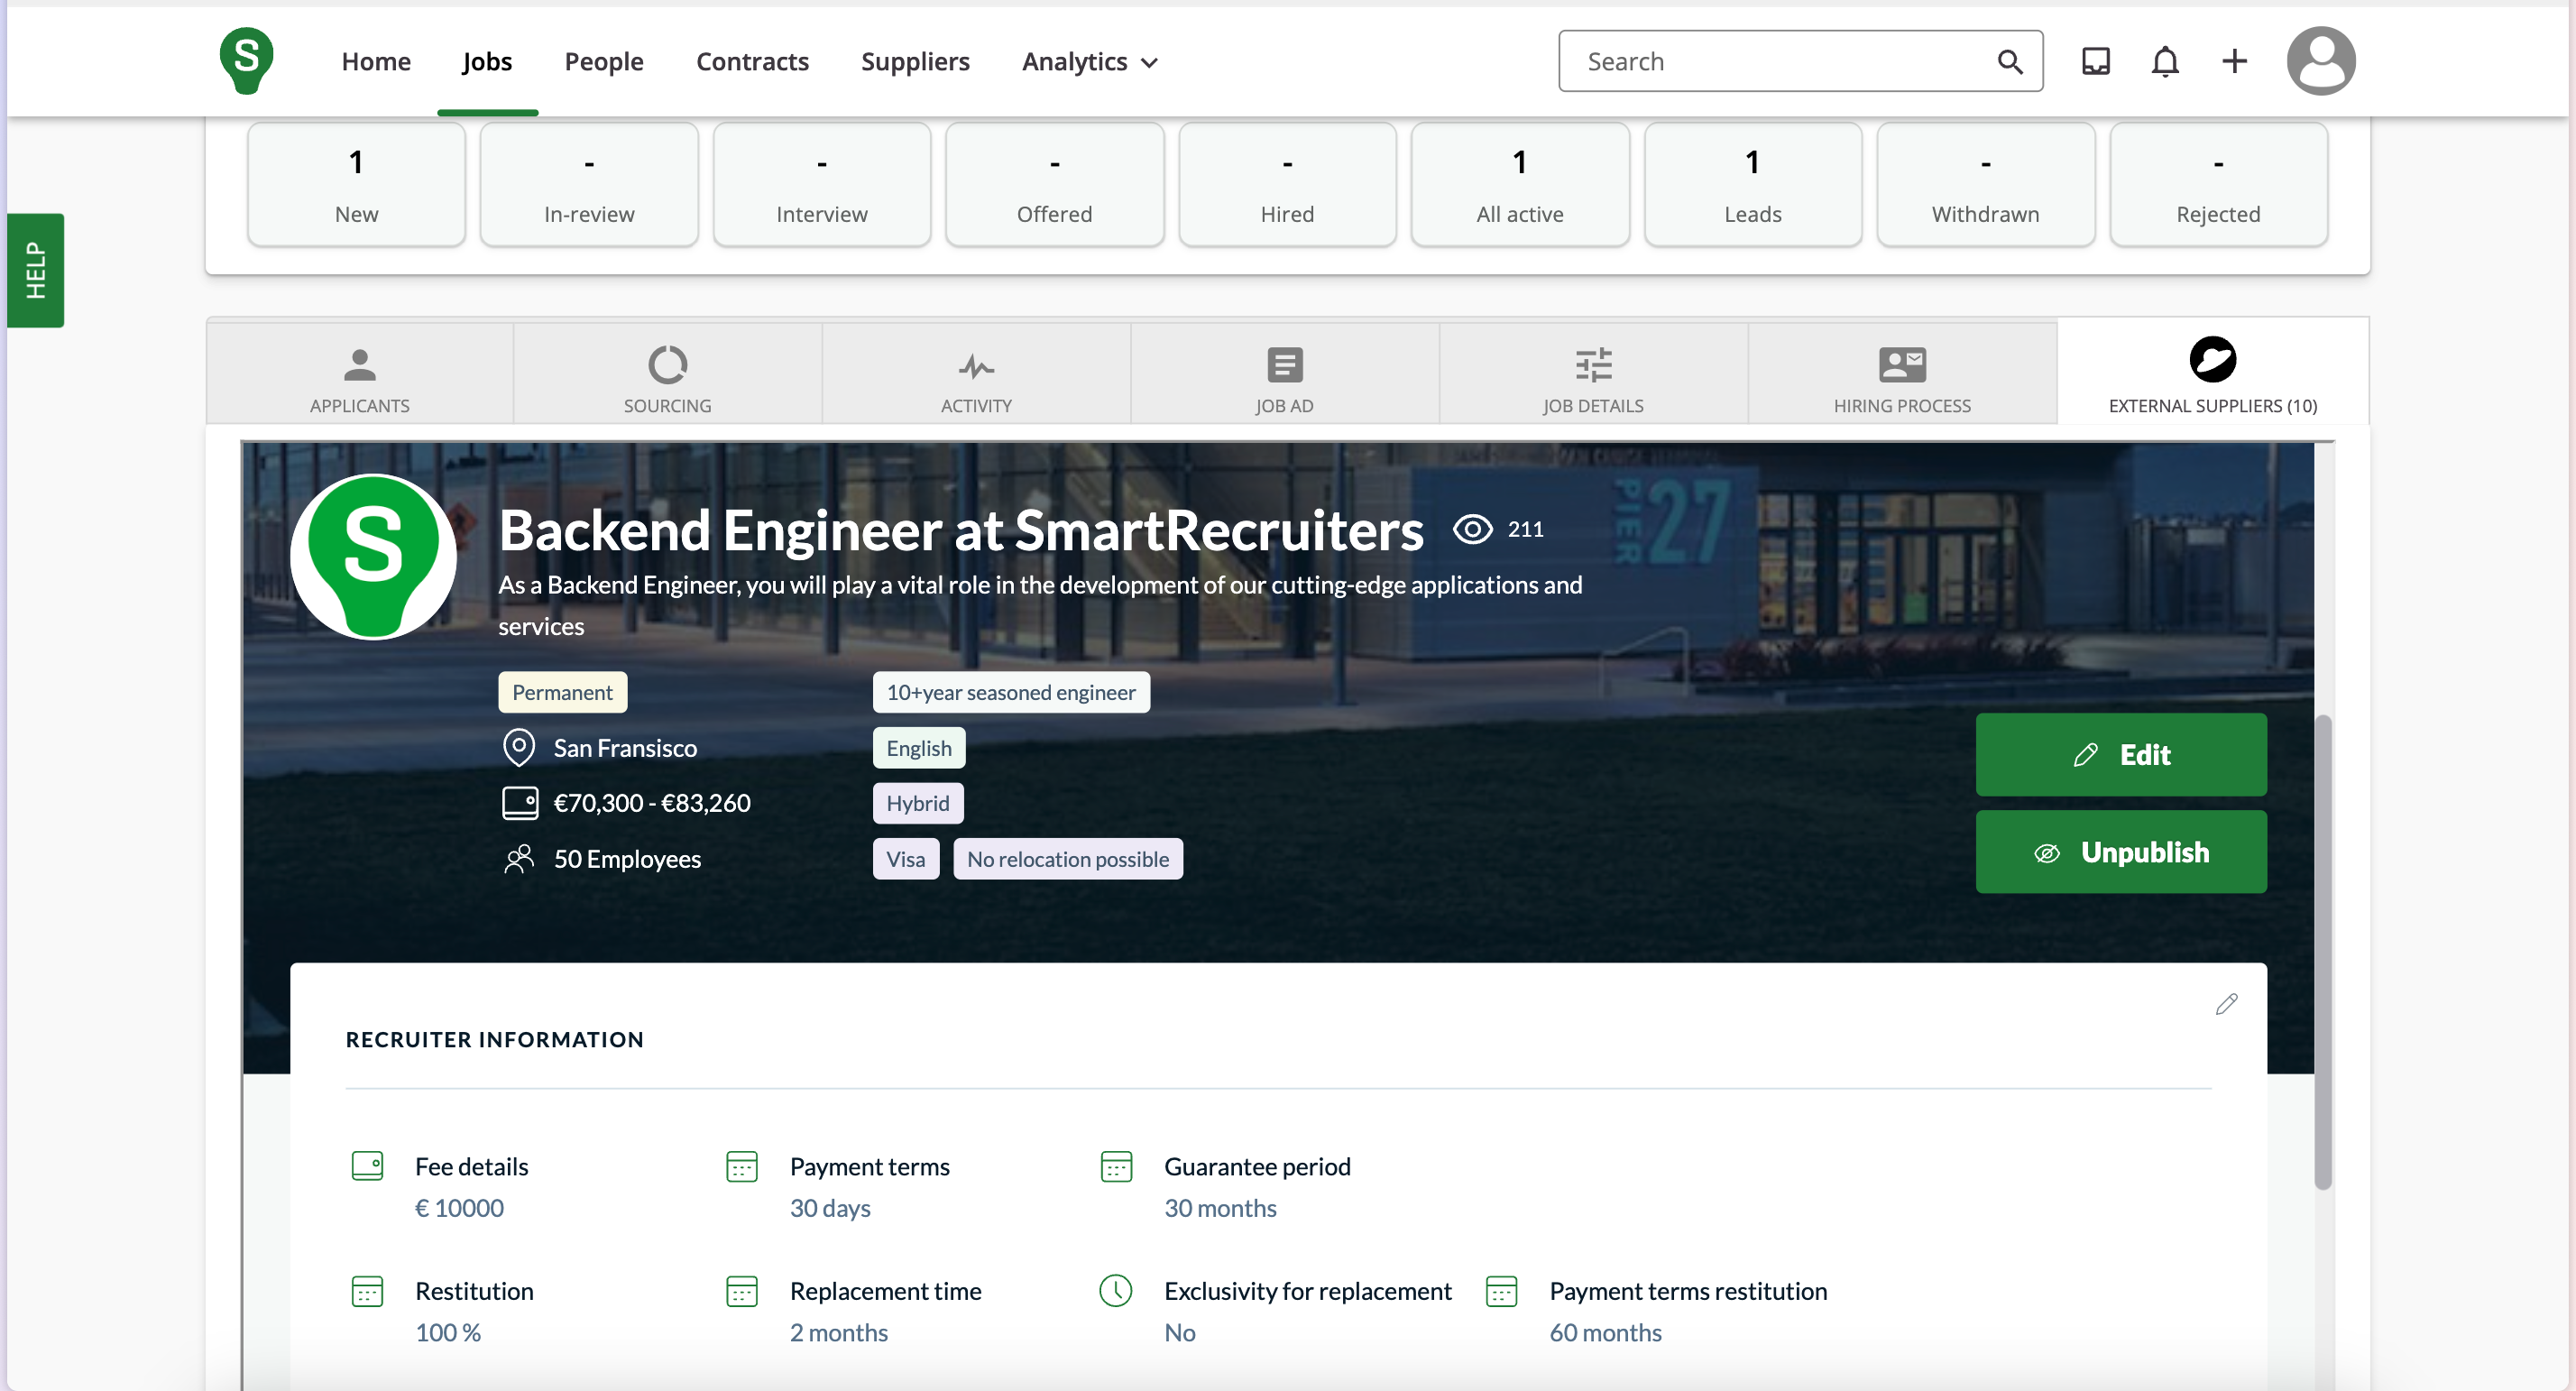
Task: Open the inbox tablet icon in header
Action: tap(2095, 61)
